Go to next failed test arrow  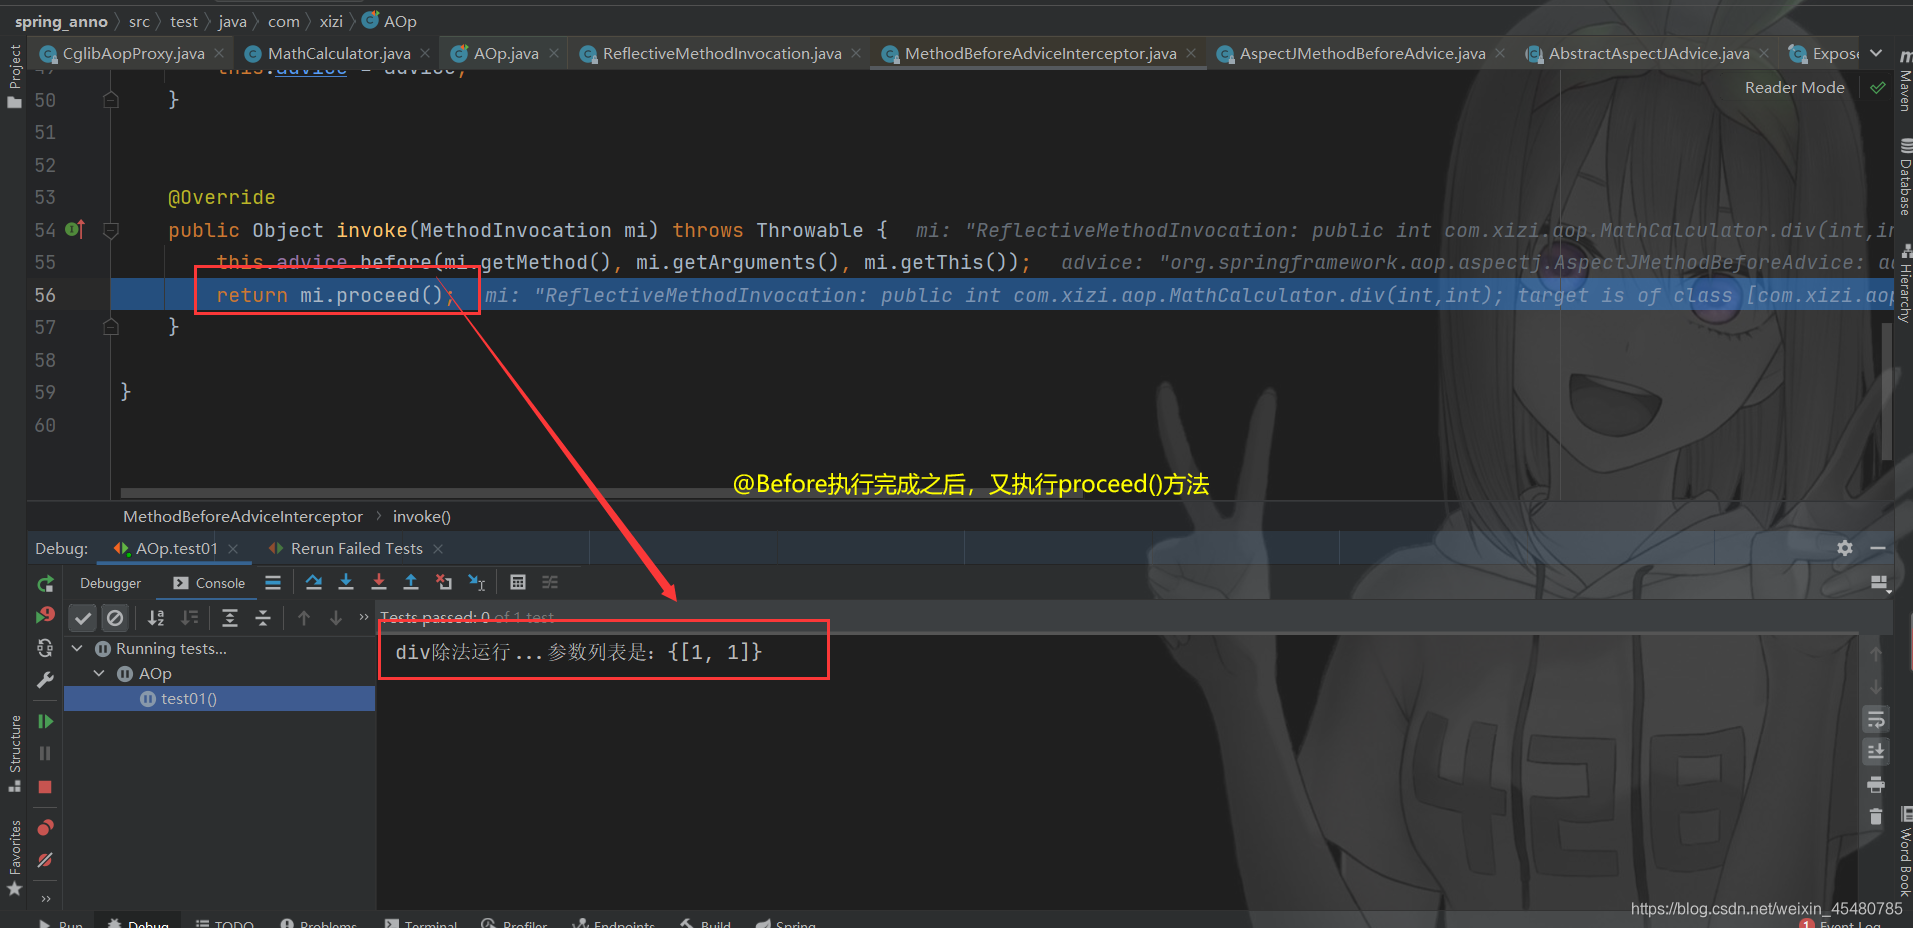point(336,618)
